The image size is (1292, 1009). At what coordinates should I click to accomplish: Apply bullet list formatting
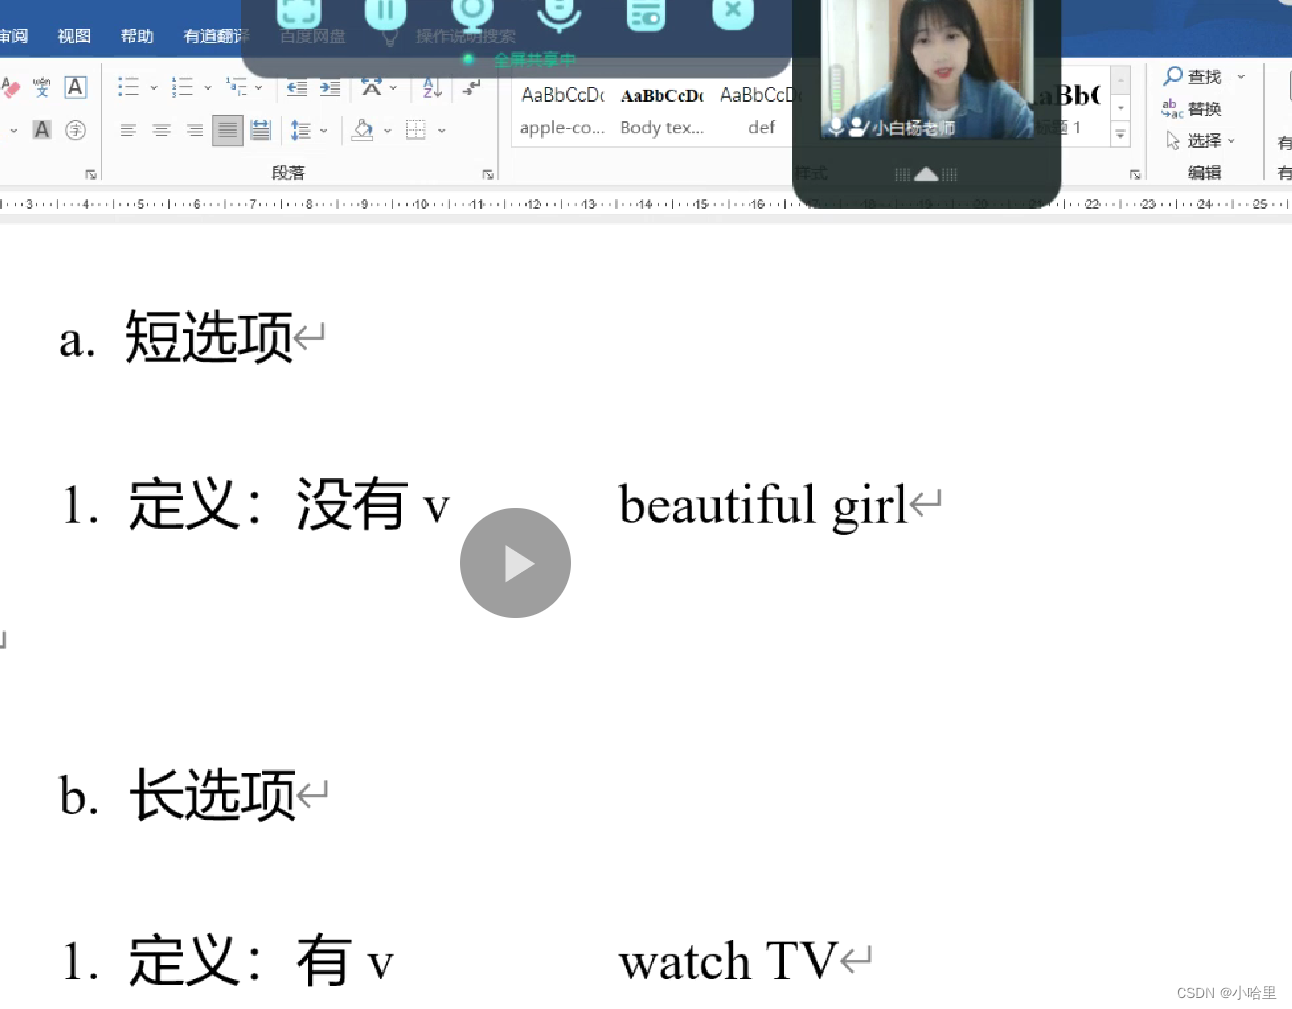[128, 87]
